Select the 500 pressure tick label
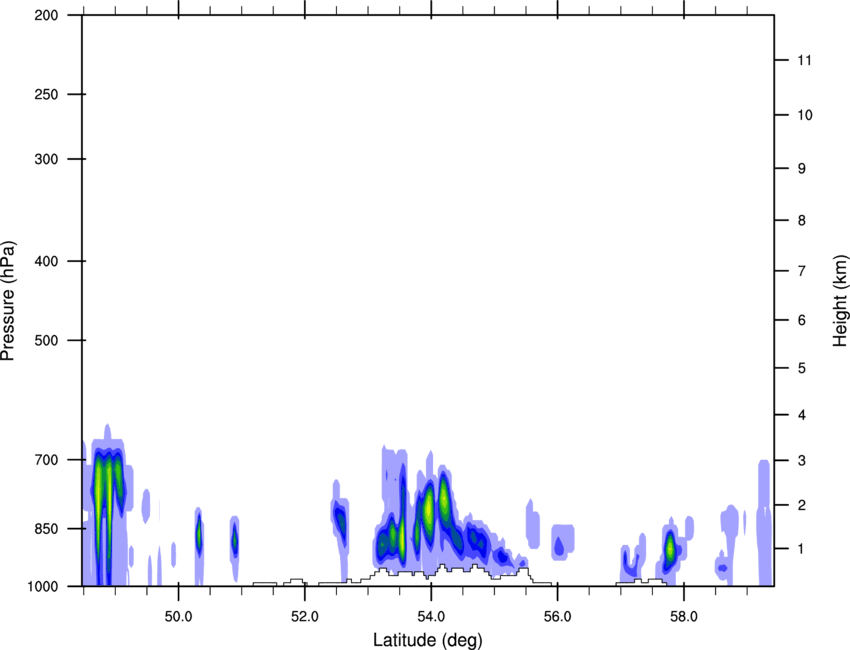Screen dimensions: 850x650 pos(46,340)
